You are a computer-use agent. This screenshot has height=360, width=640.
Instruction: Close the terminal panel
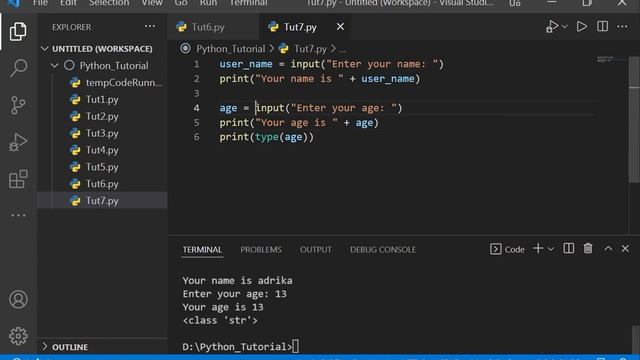[x=625, y=249]
